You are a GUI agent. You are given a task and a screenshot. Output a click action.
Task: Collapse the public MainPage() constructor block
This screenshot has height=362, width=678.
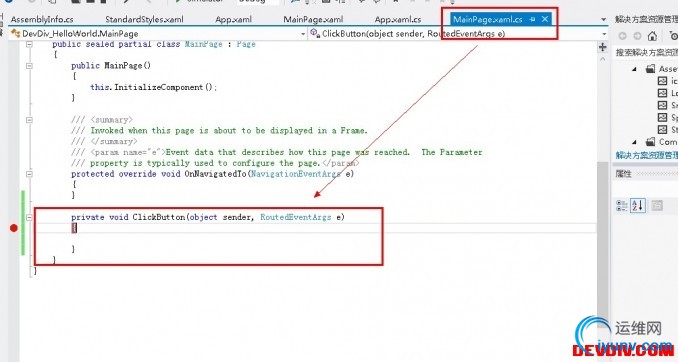29,66
